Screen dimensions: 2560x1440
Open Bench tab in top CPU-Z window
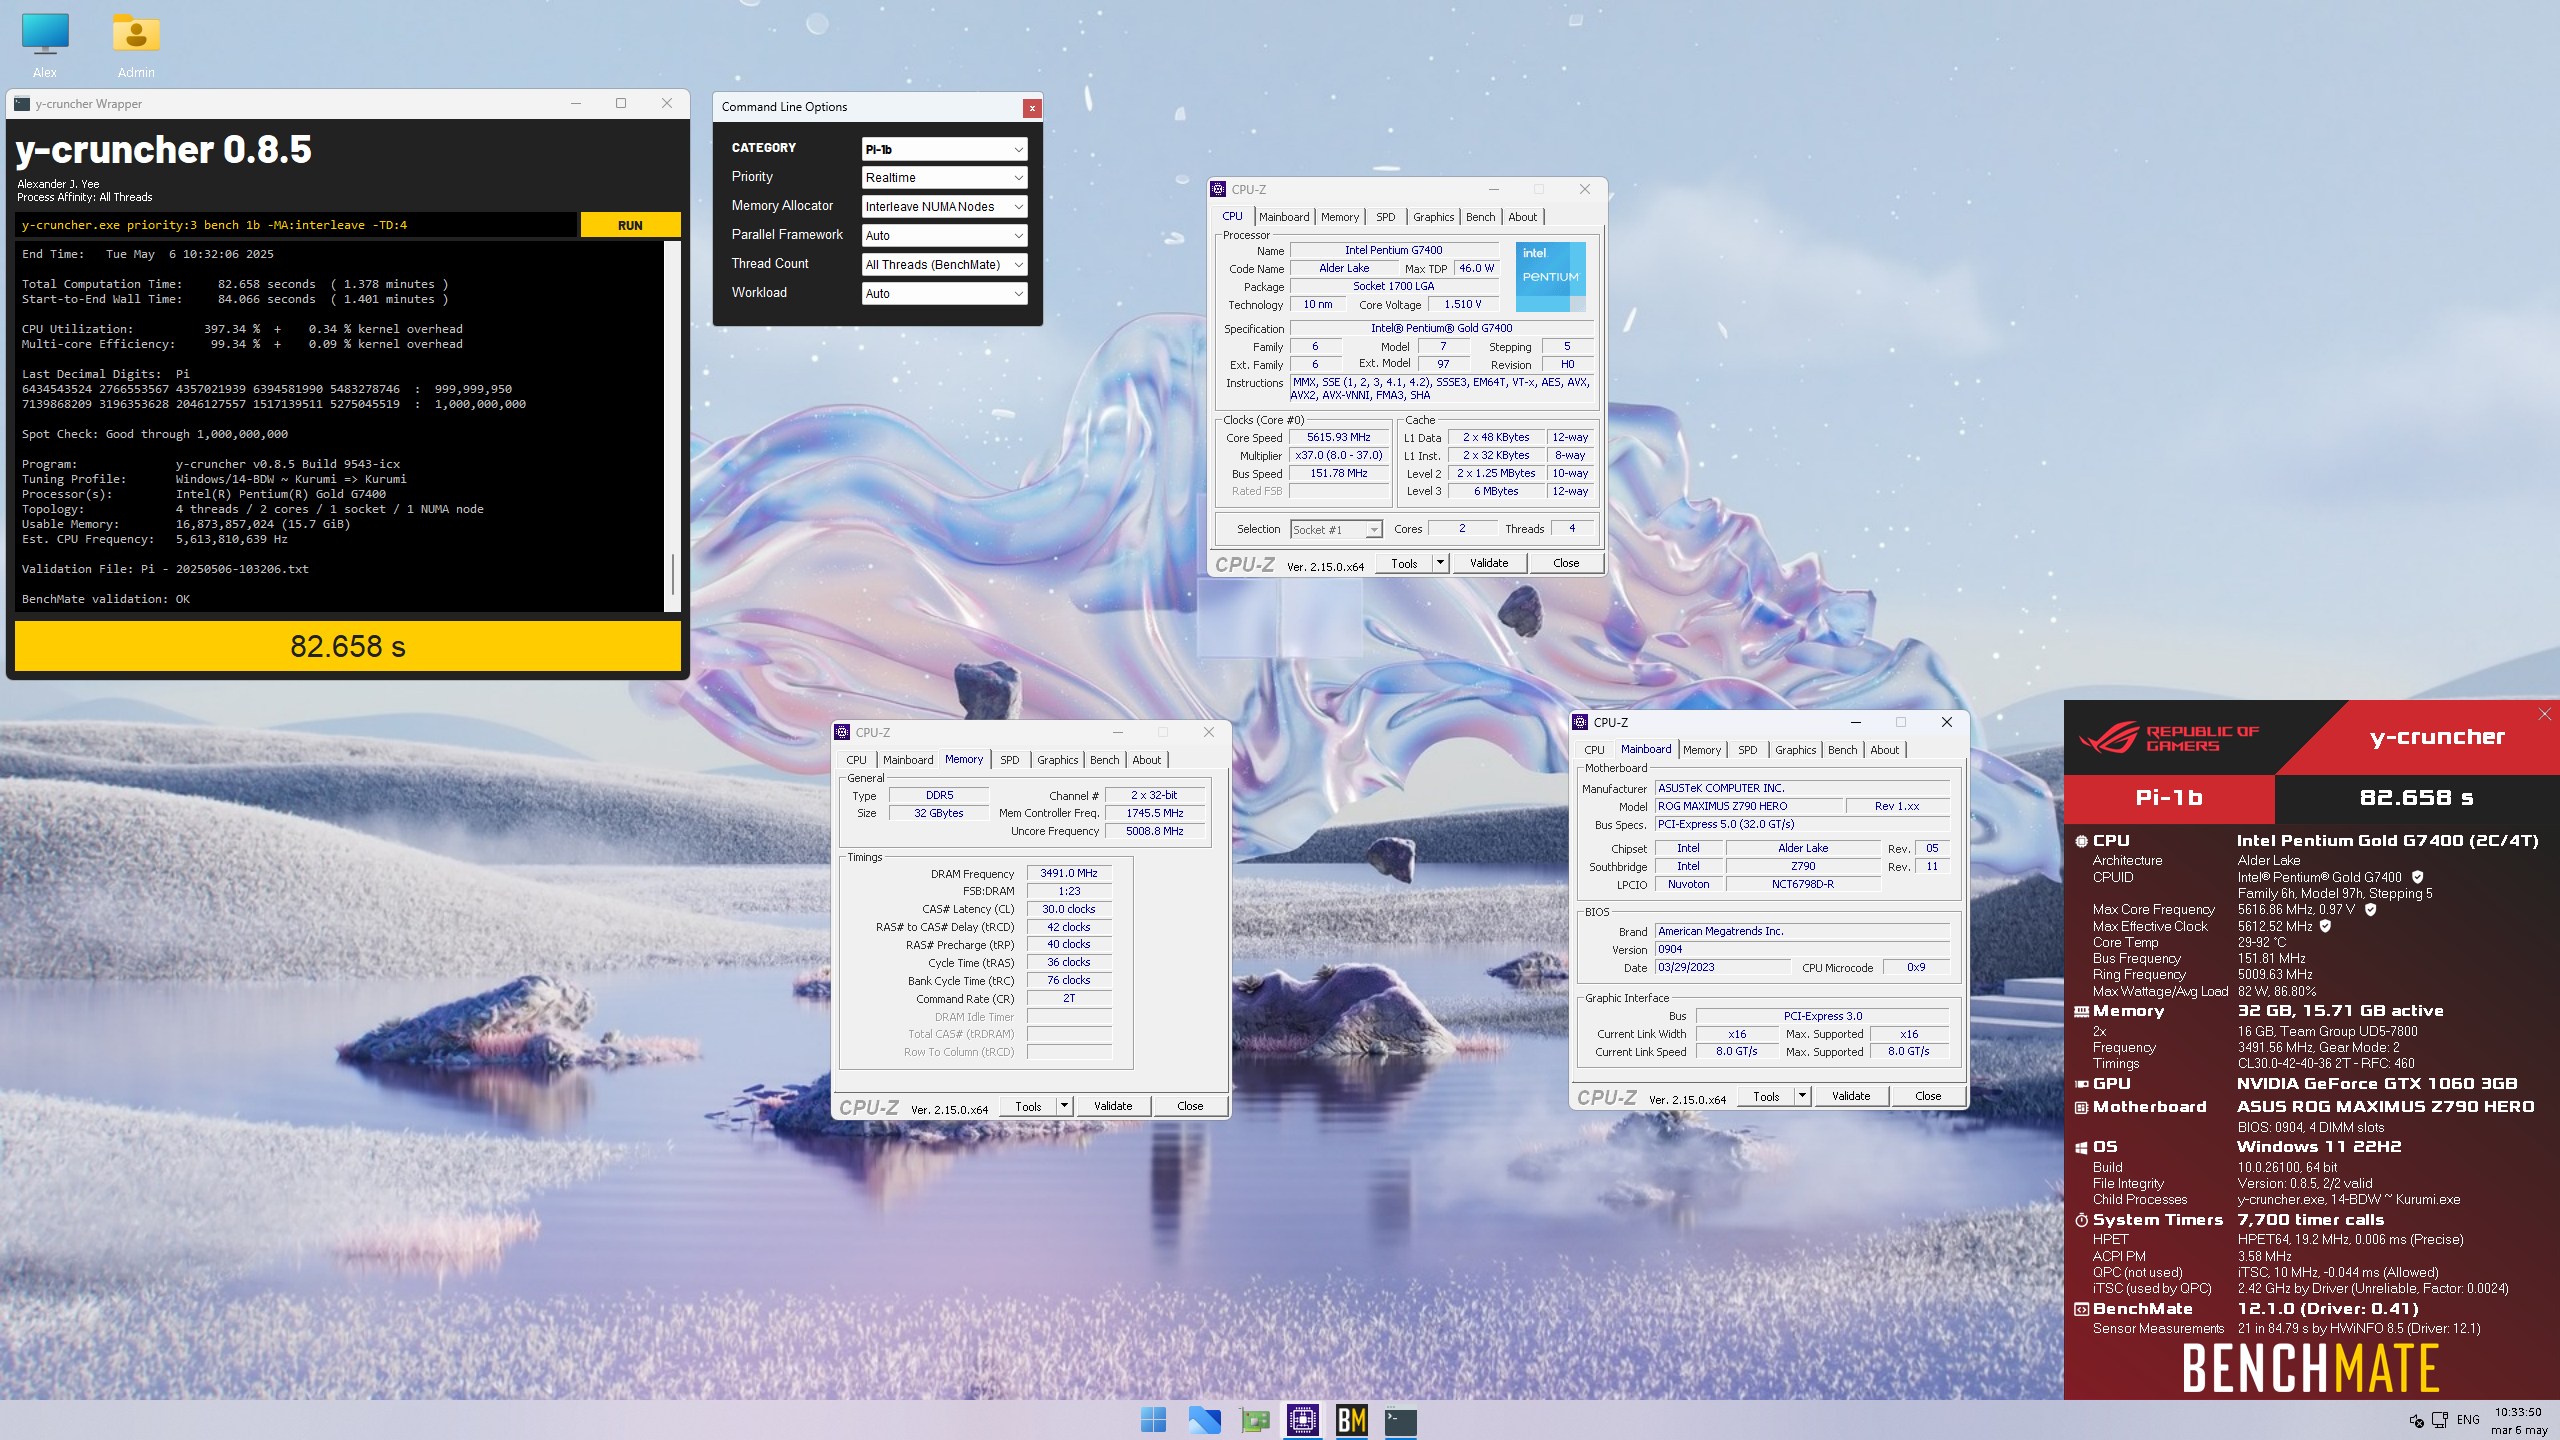[x=1480, y=217]
